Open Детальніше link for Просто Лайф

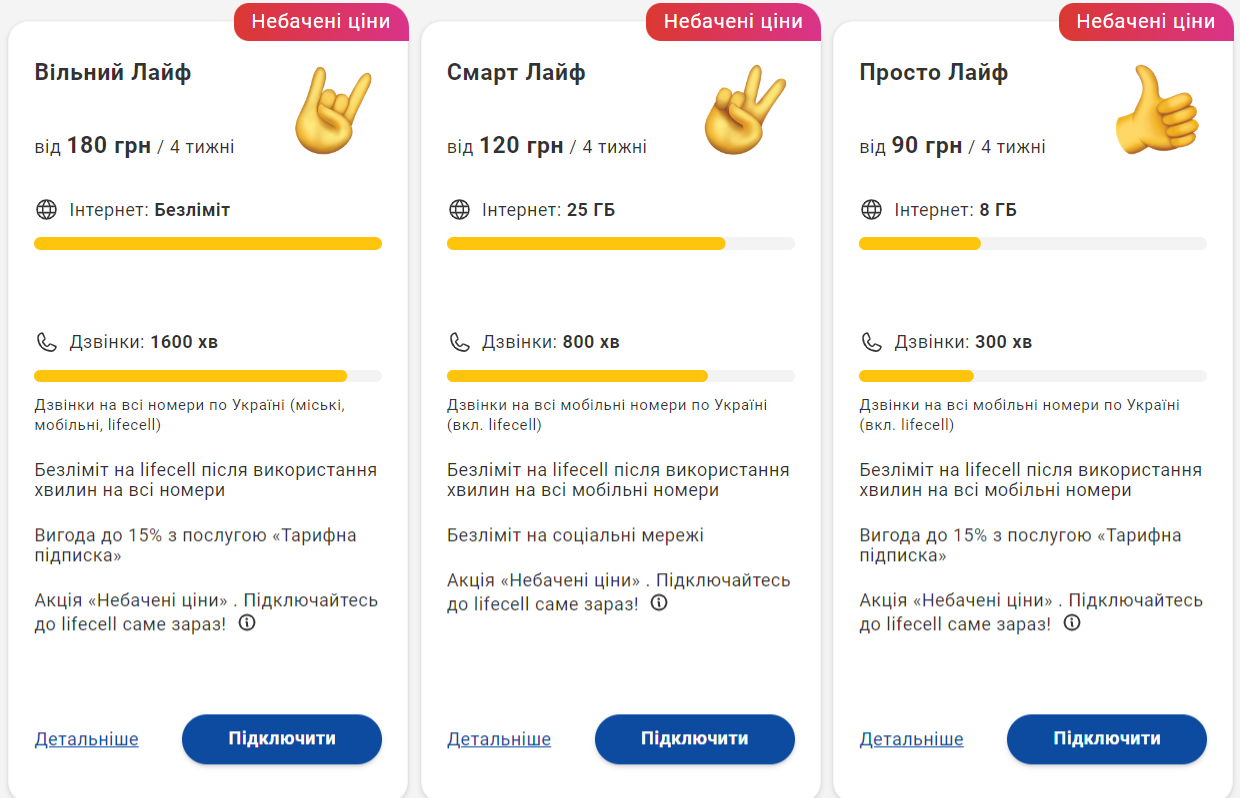point(910,739)
